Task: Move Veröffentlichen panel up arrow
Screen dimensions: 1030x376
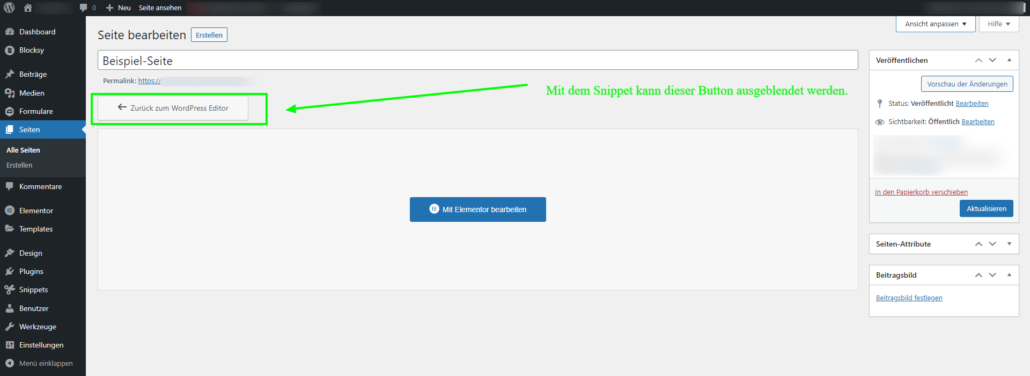Action: tap(978, 60)
